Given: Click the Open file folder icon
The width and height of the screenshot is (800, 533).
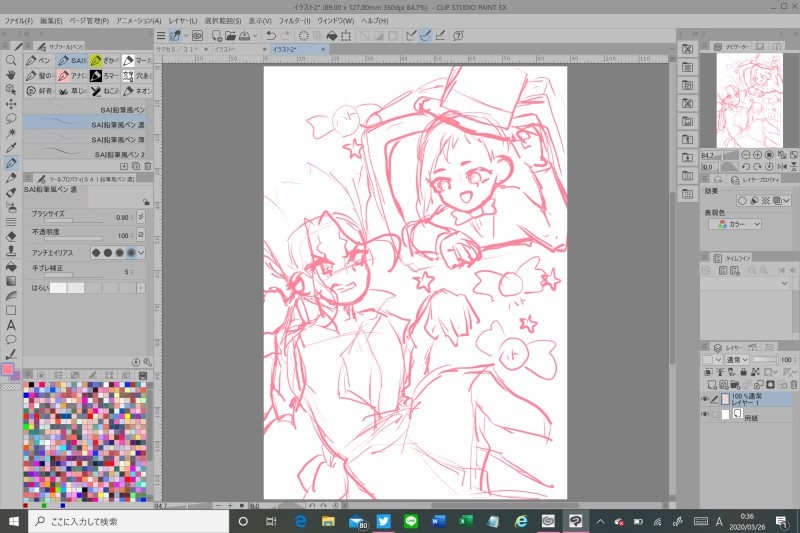Looking at the screenshot, I should pyautogui.click(x=231, y=36).
